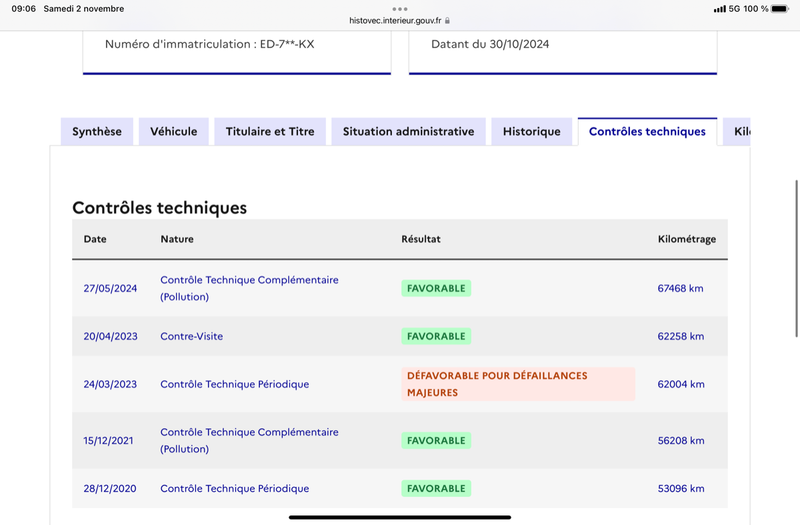This screenshot has height=525, width=800.
Task: Tap the home indicator bar at bottom
Action: tap(399, 517)
